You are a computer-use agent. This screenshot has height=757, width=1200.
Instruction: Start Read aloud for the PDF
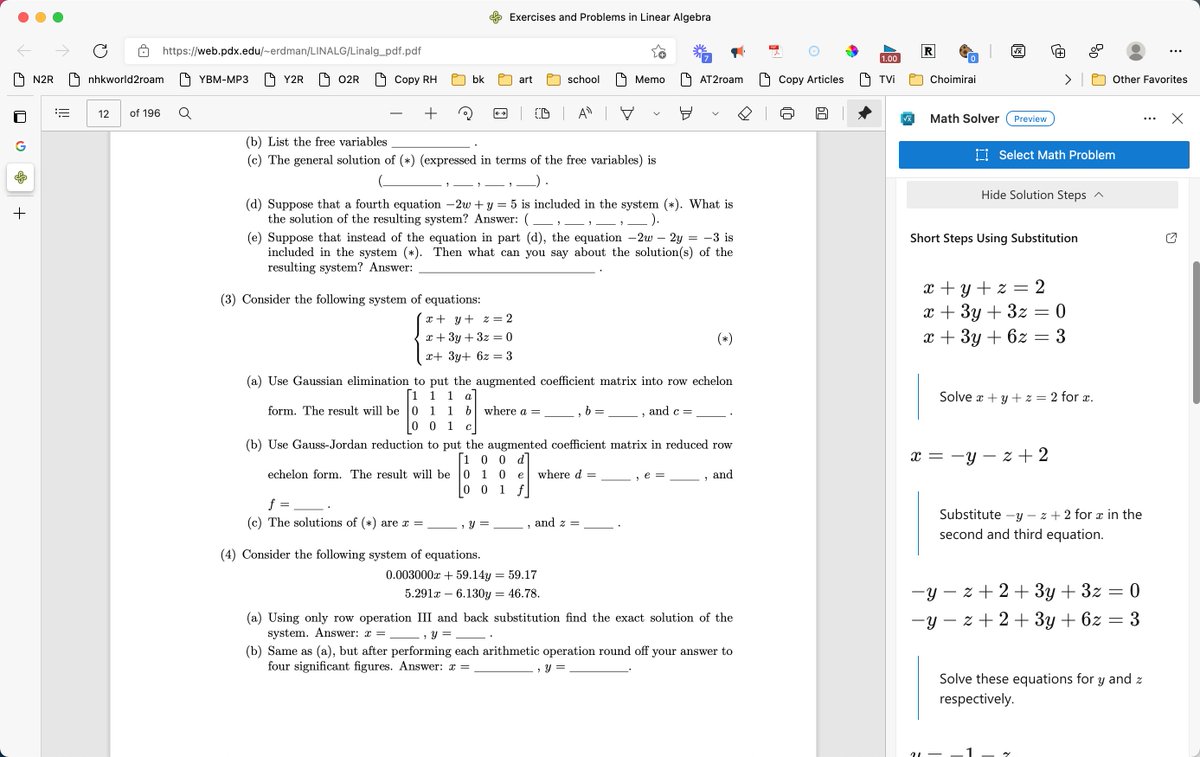coord(584,114)
